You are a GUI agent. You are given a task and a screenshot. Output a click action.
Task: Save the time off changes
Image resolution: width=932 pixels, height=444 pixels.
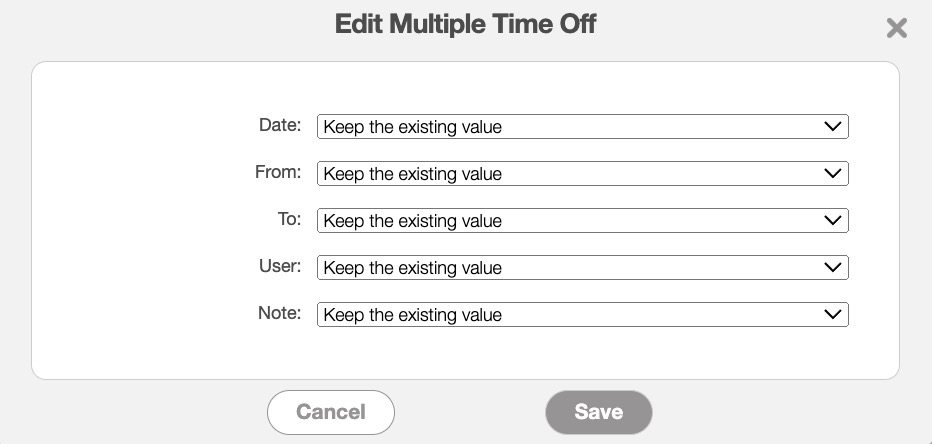(598, 412)
